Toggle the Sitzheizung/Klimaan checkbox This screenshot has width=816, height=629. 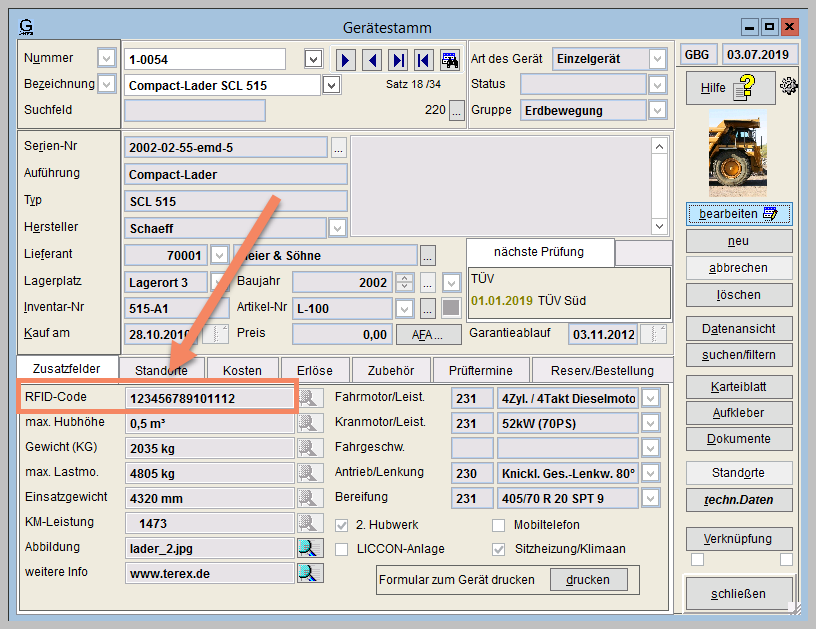pos(499,549)
